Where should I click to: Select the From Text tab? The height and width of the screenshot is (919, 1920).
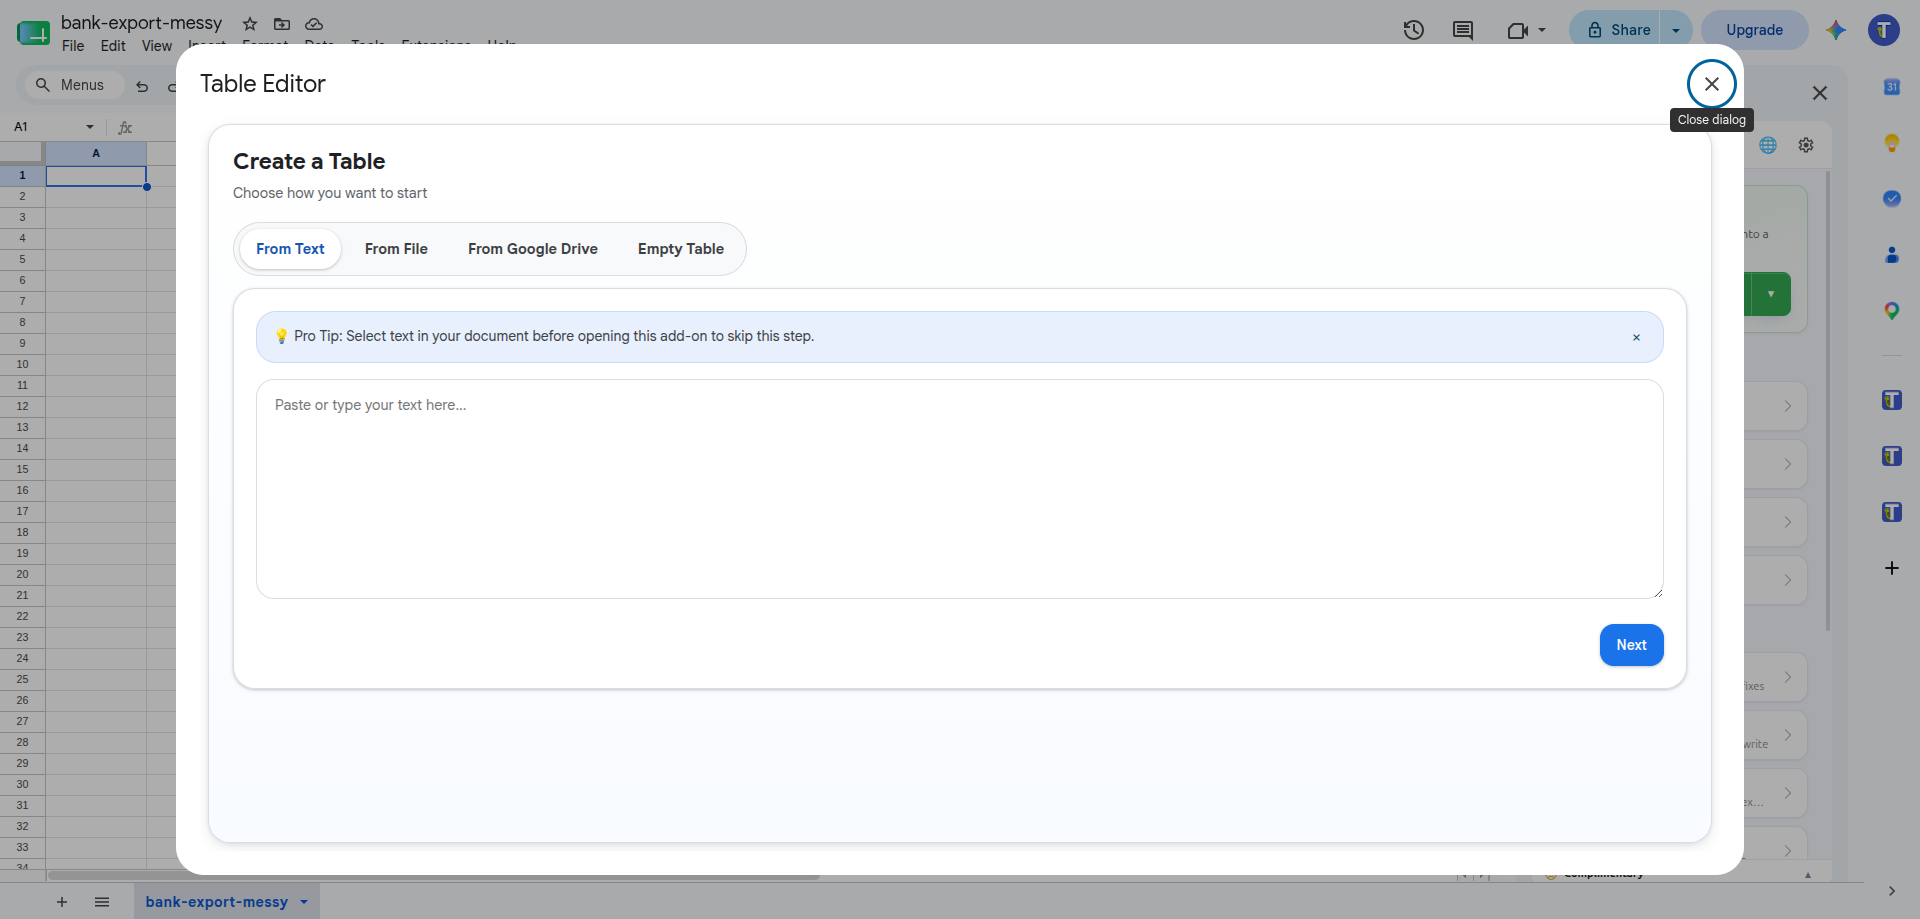coord(290,249)
